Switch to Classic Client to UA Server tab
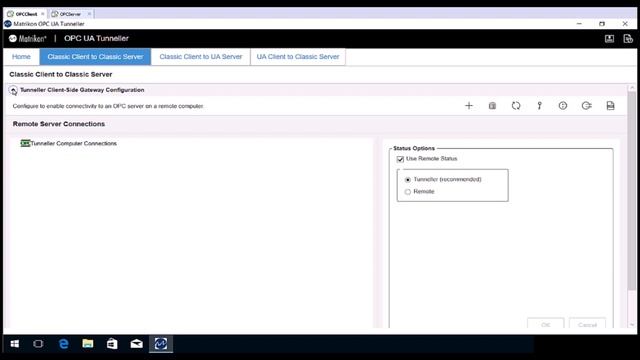Image resolution: width=640 pixels, height=360 pixels. pos(201,57)
